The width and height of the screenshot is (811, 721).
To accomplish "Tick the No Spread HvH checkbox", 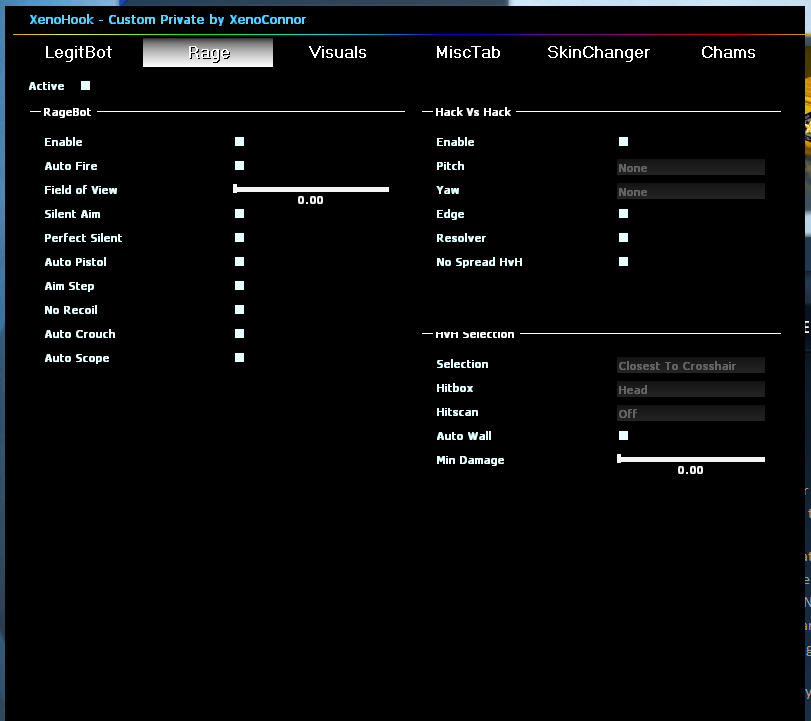I will point(624,262).
